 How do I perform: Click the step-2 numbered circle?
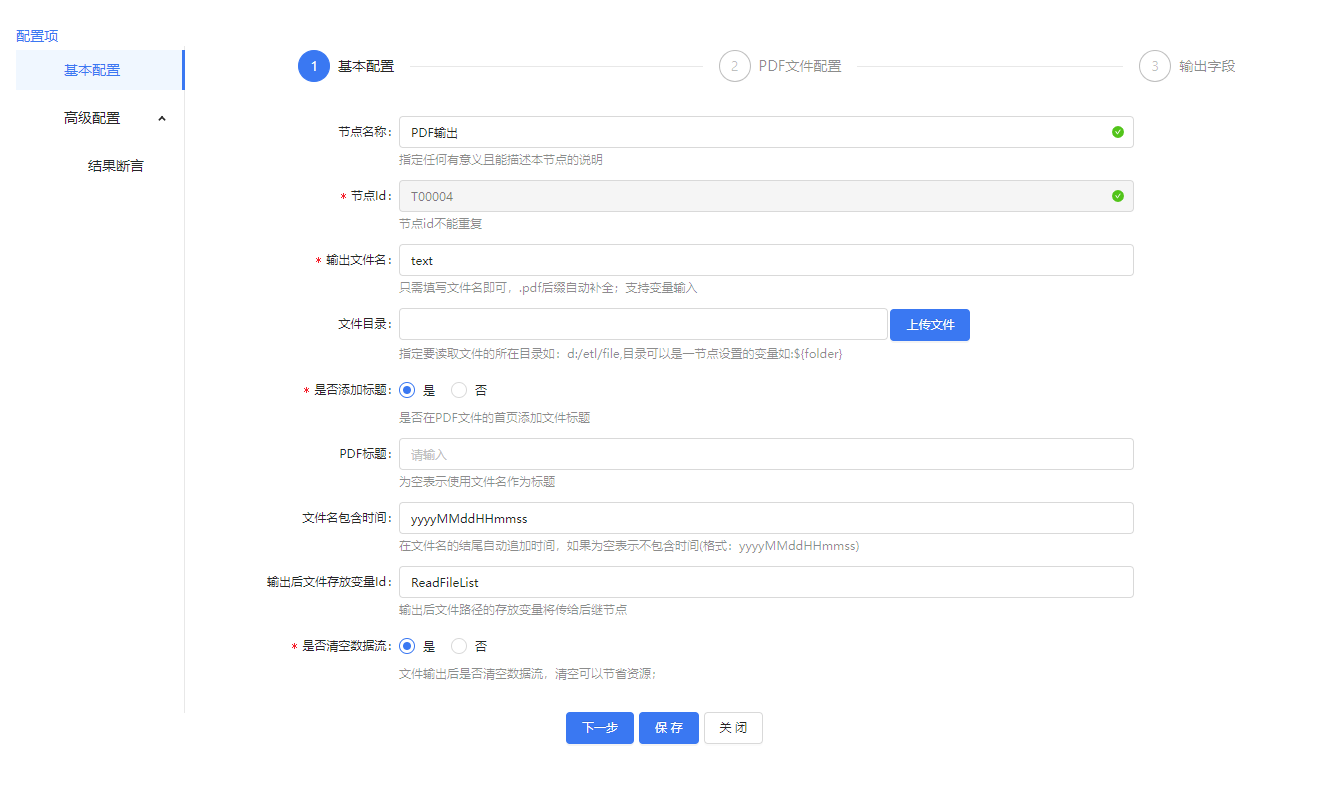pos(734,65)
